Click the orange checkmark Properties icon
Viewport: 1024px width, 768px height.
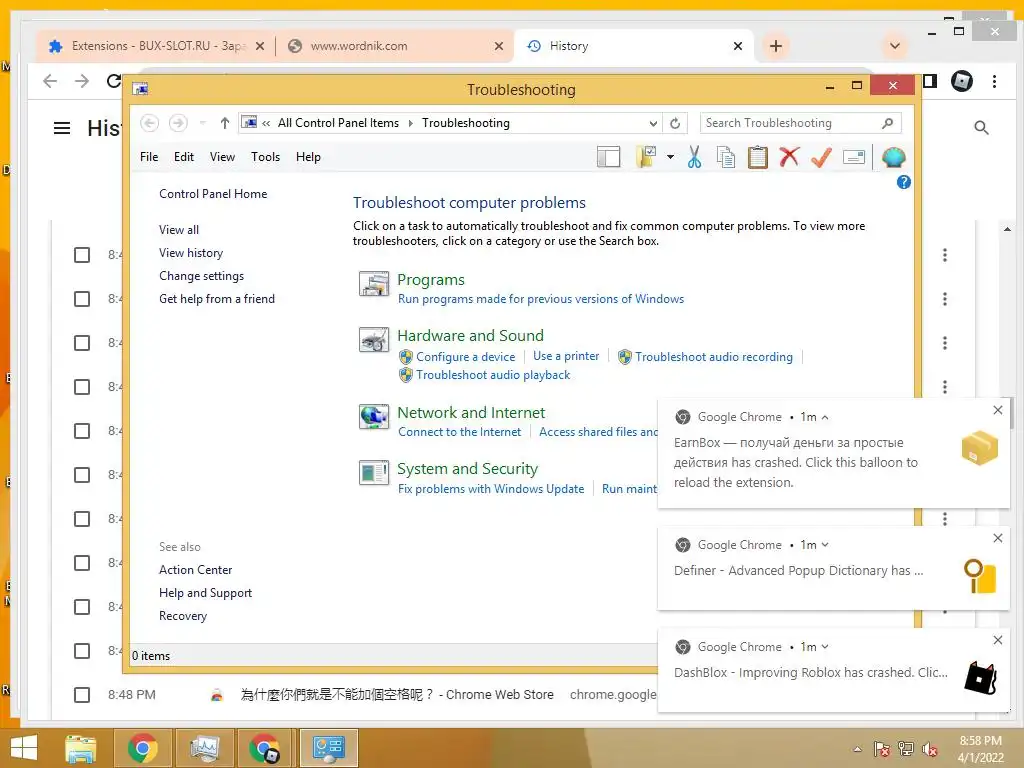[821, 157]
